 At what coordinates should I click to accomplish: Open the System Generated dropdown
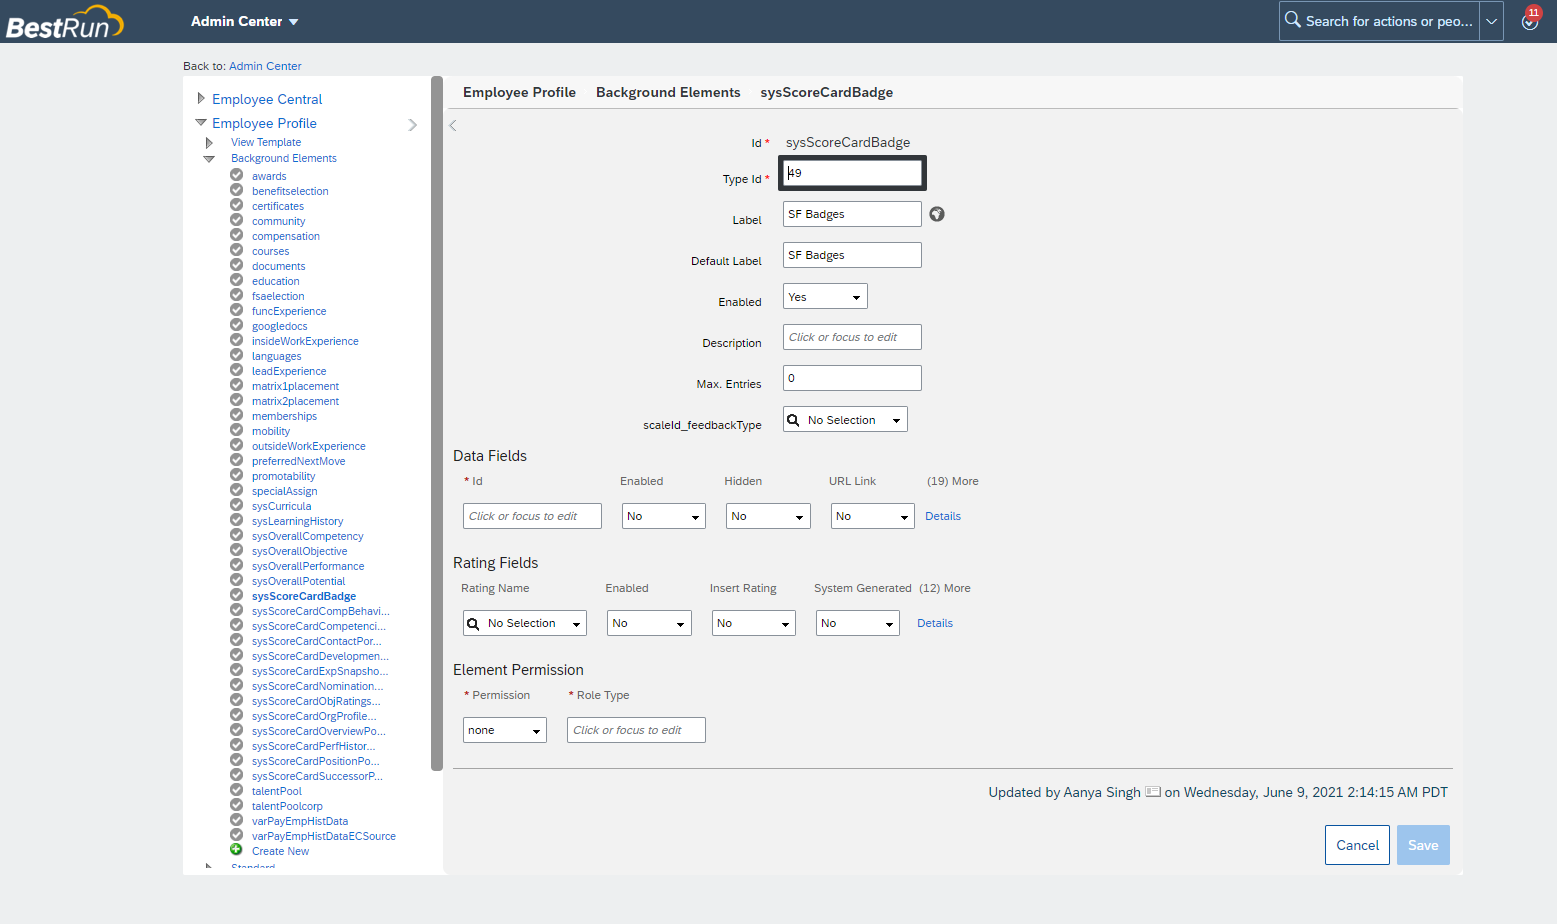(x=858, y=623)
